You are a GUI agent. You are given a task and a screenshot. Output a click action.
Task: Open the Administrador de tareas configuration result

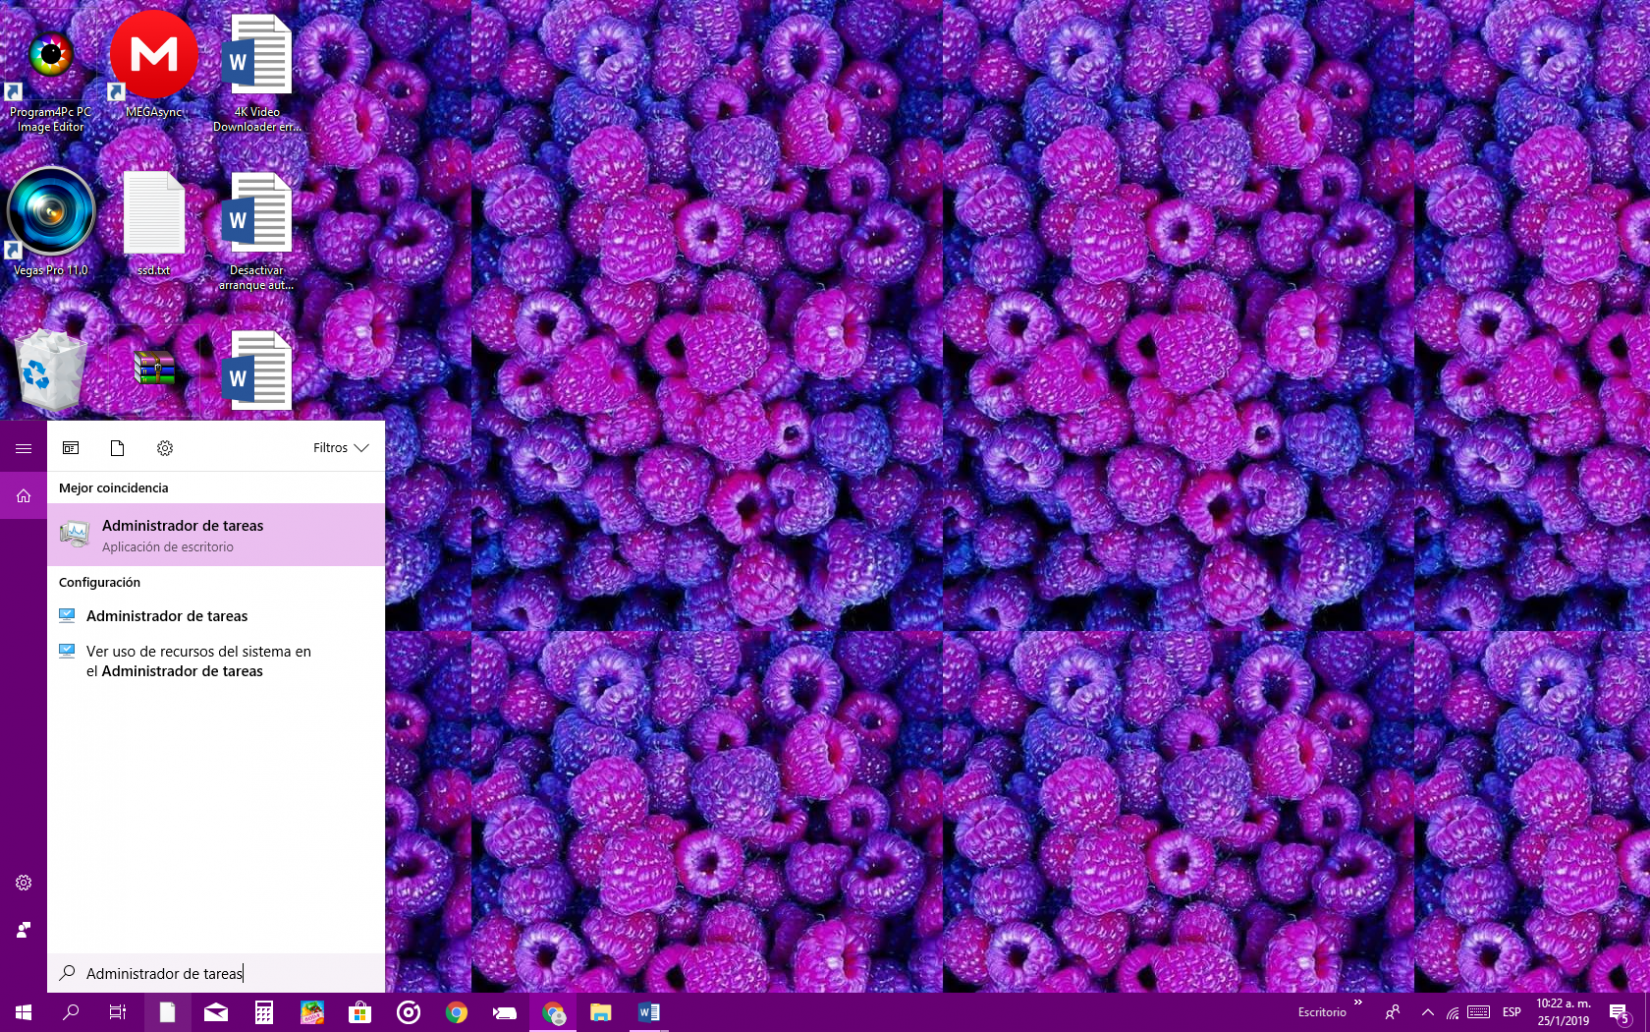216,616
